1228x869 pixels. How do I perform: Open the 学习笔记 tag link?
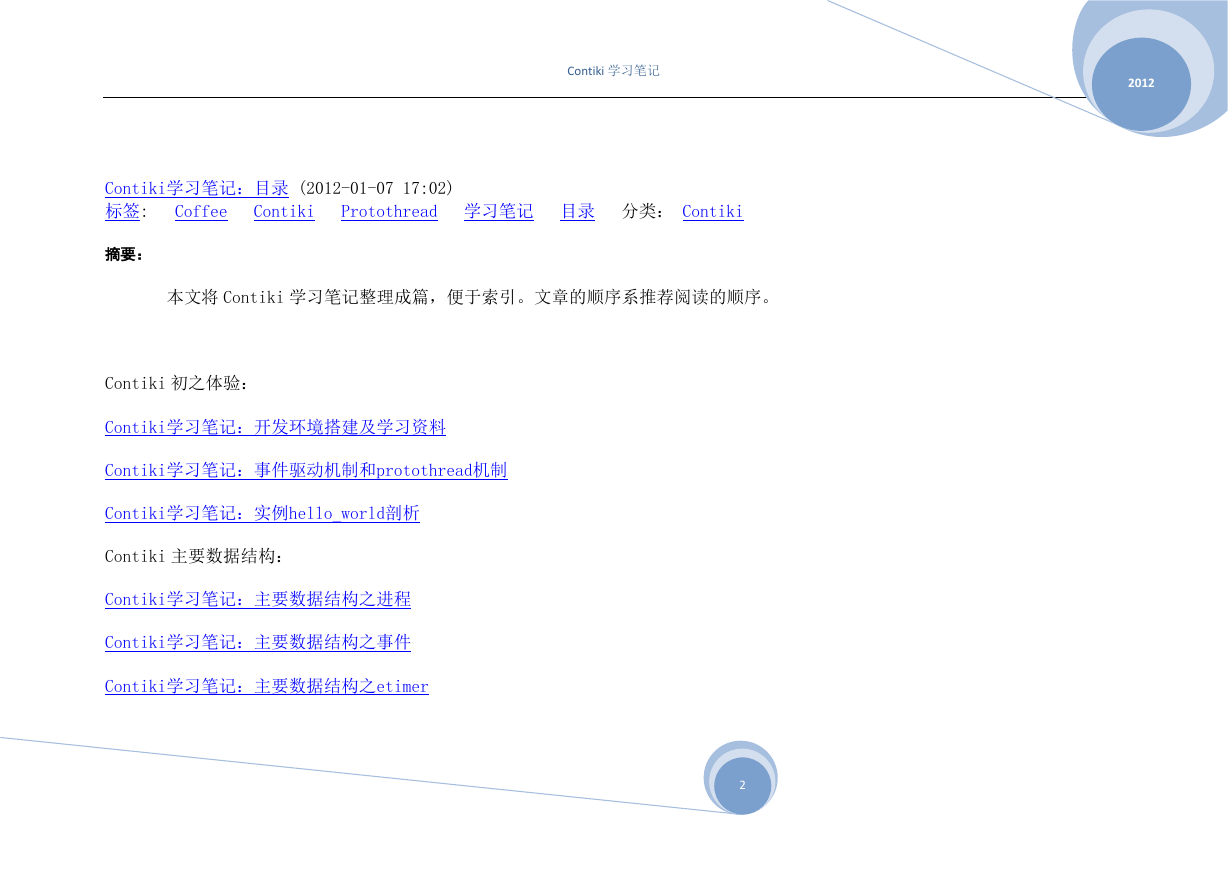(499, 211)
